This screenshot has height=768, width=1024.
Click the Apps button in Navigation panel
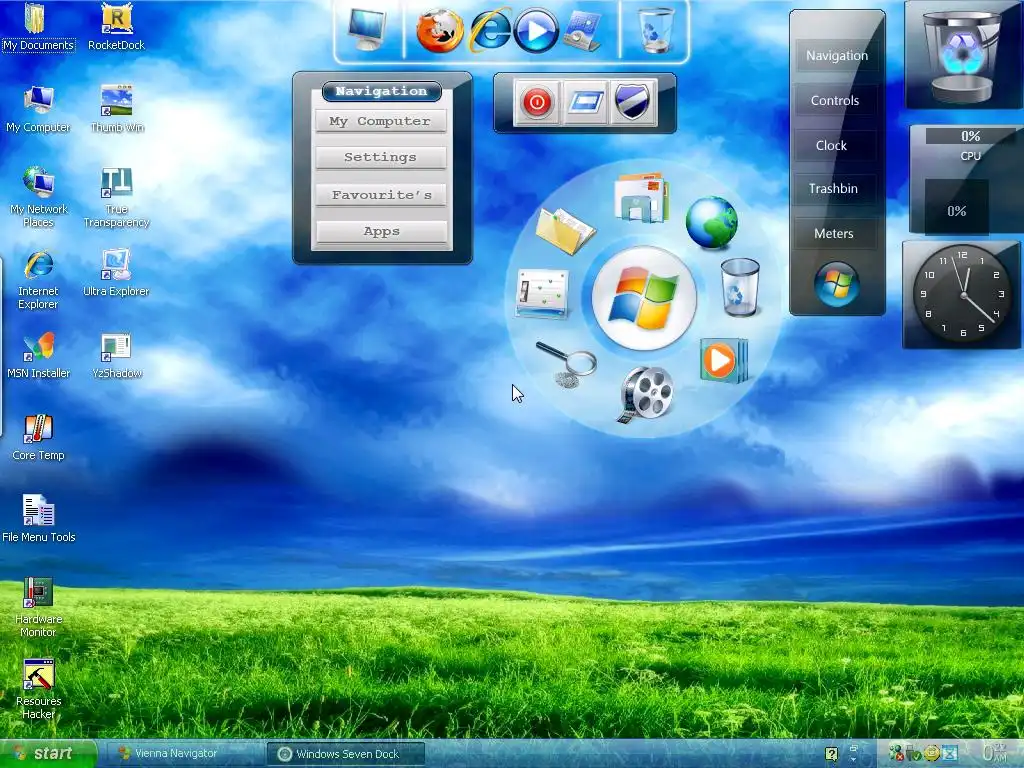coord(381,231)
